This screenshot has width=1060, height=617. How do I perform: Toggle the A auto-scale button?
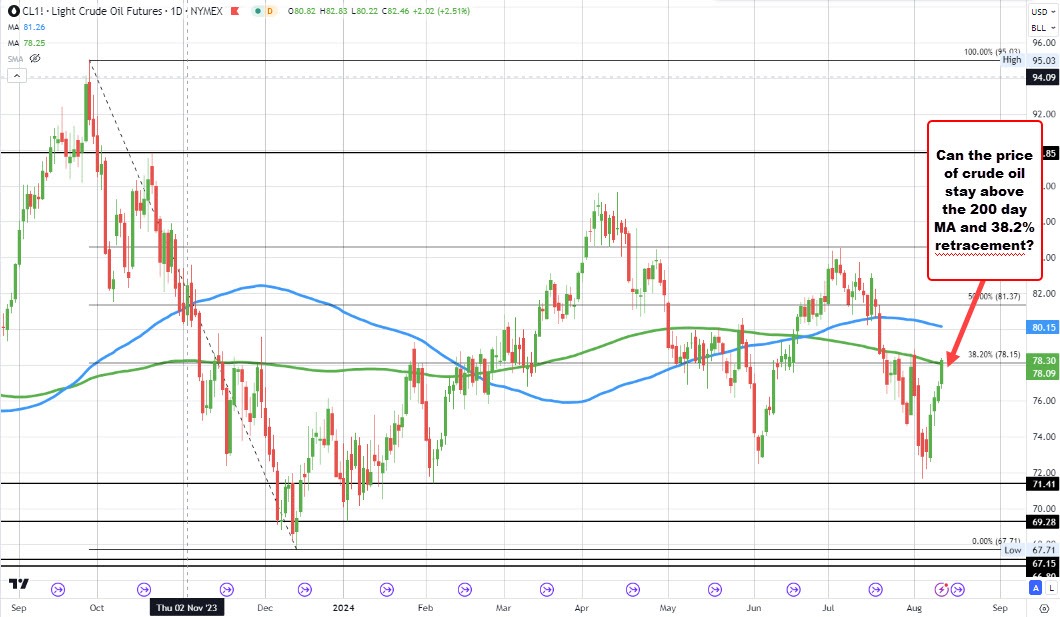coord(1035,588)
